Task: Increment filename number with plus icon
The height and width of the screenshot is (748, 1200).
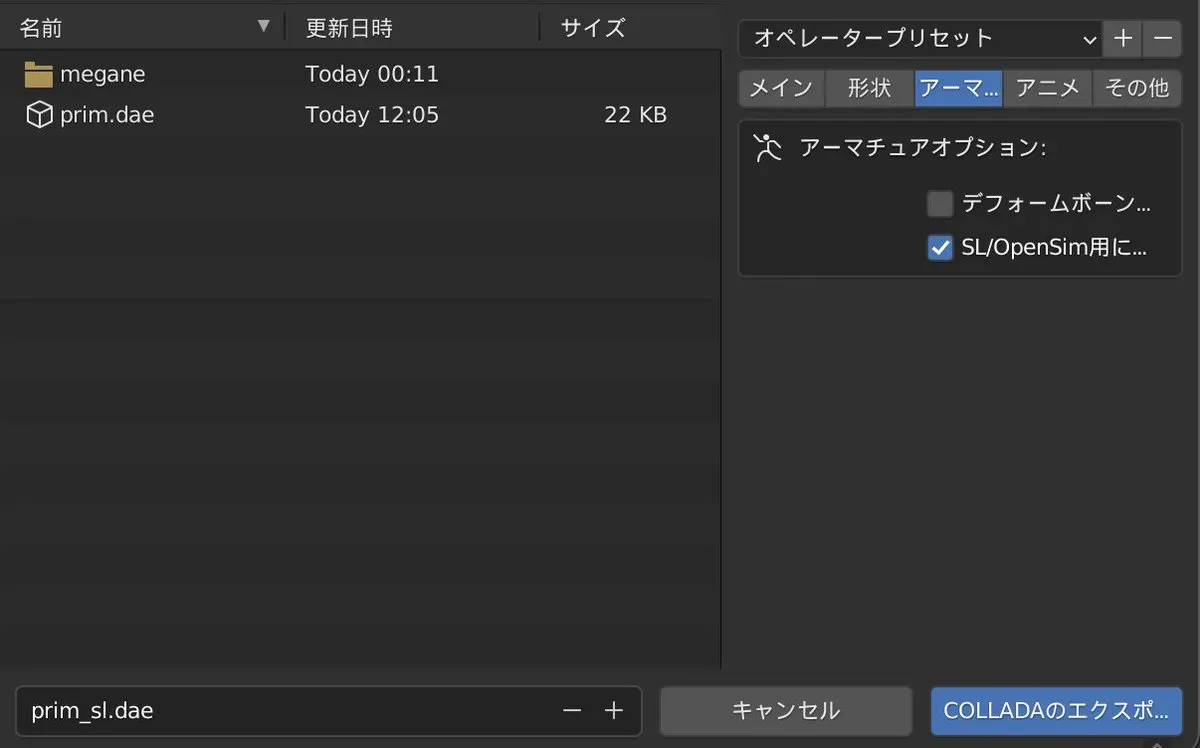Action: coord(614,711)
